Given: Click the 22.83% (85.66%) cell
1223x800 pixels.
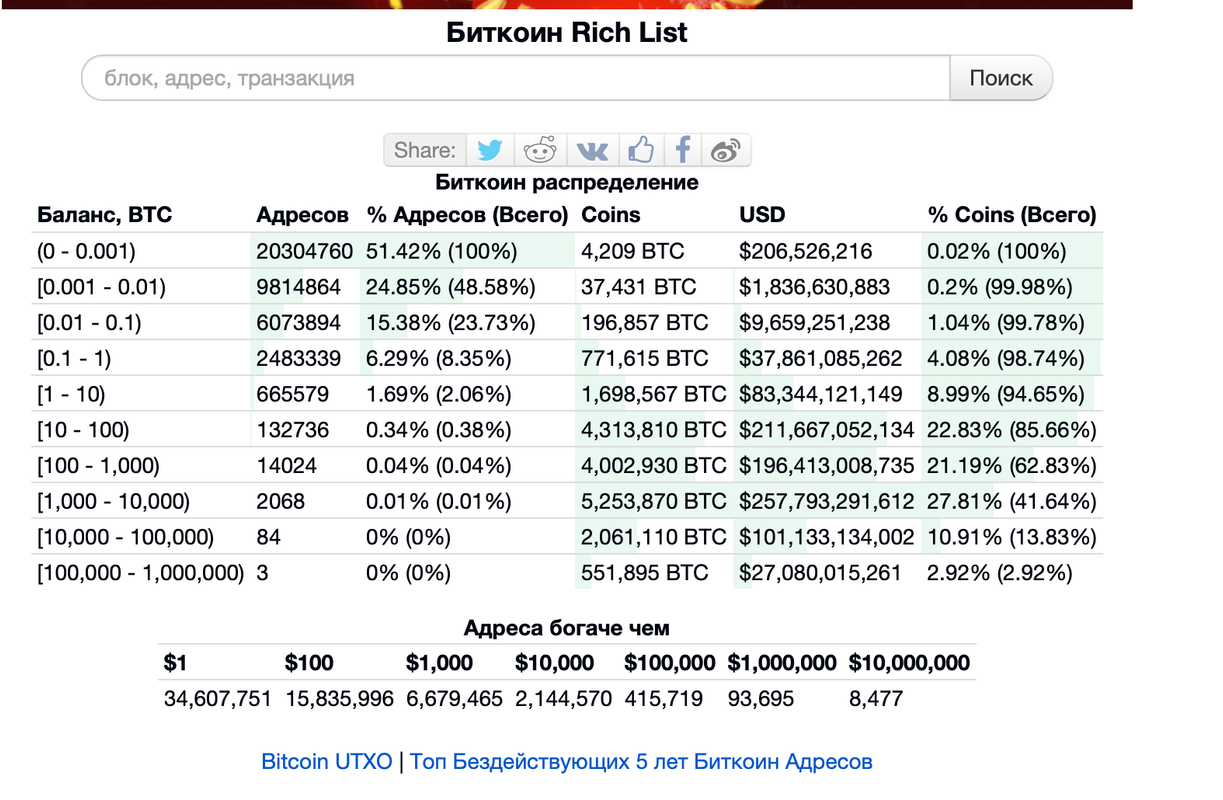Looking at the screenshot, I should pos(1012,430).
